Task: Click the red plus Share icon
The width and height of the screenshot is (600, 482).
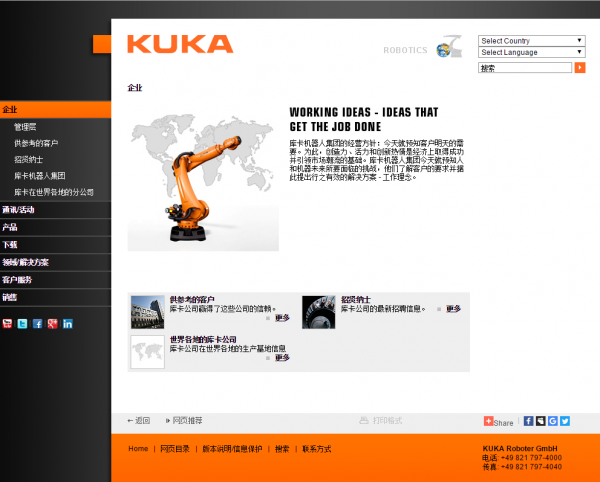Action: (x=488, y=421)
